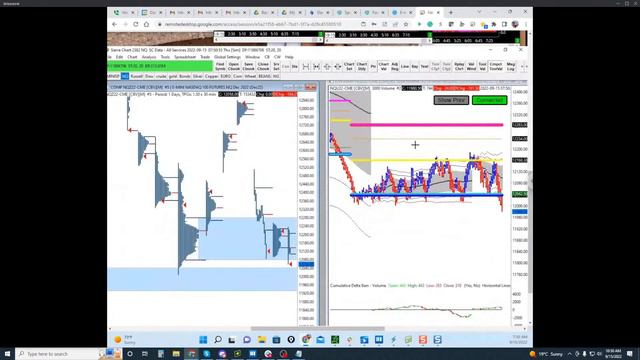Open File Explorer on remote taskbar
The width and height of the screenshot is (640, 360).
click(262, 340)
